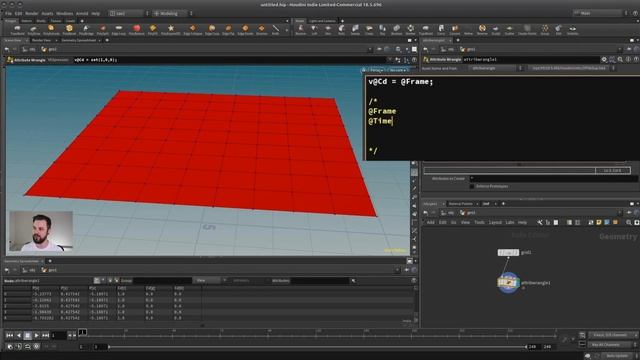Select the Reverse shelf tool

coord(482,29)
